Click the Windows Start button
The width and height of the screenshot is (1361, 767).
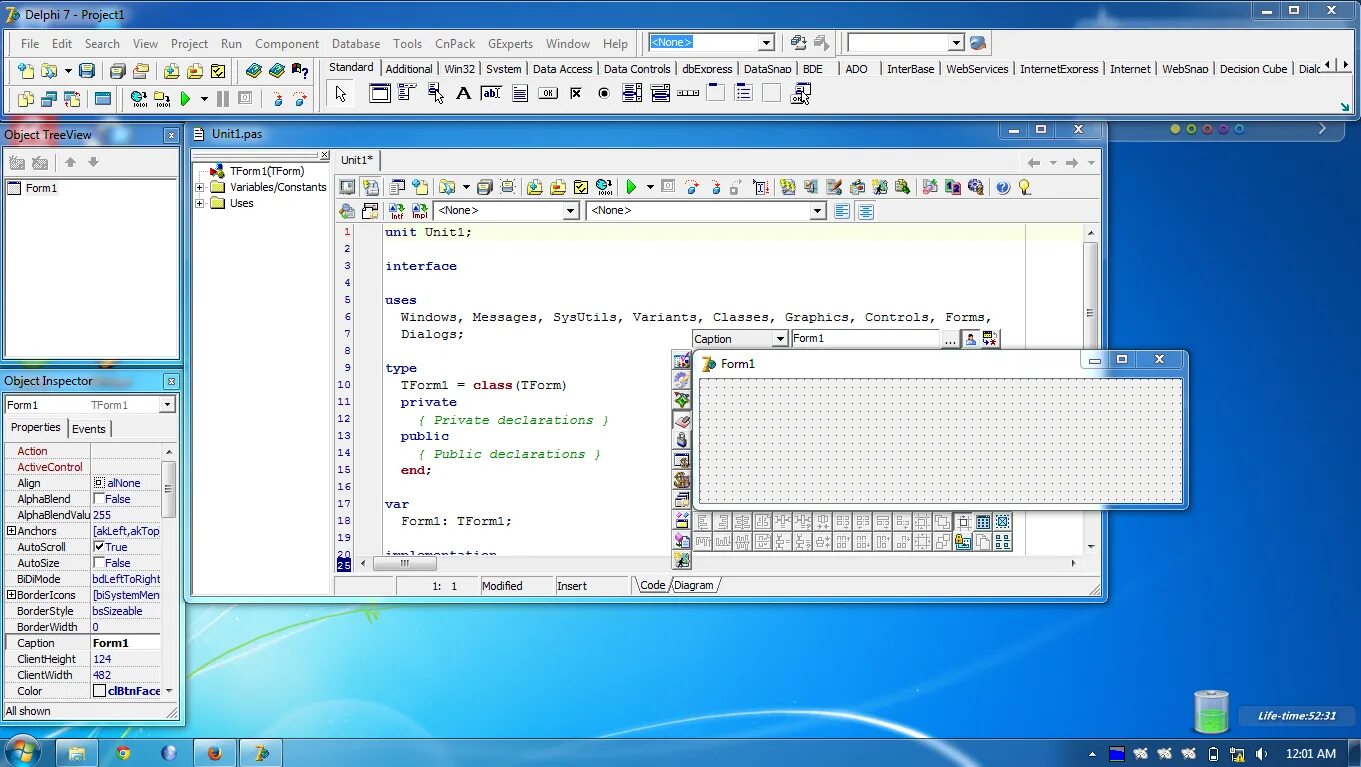pos(22,752)
